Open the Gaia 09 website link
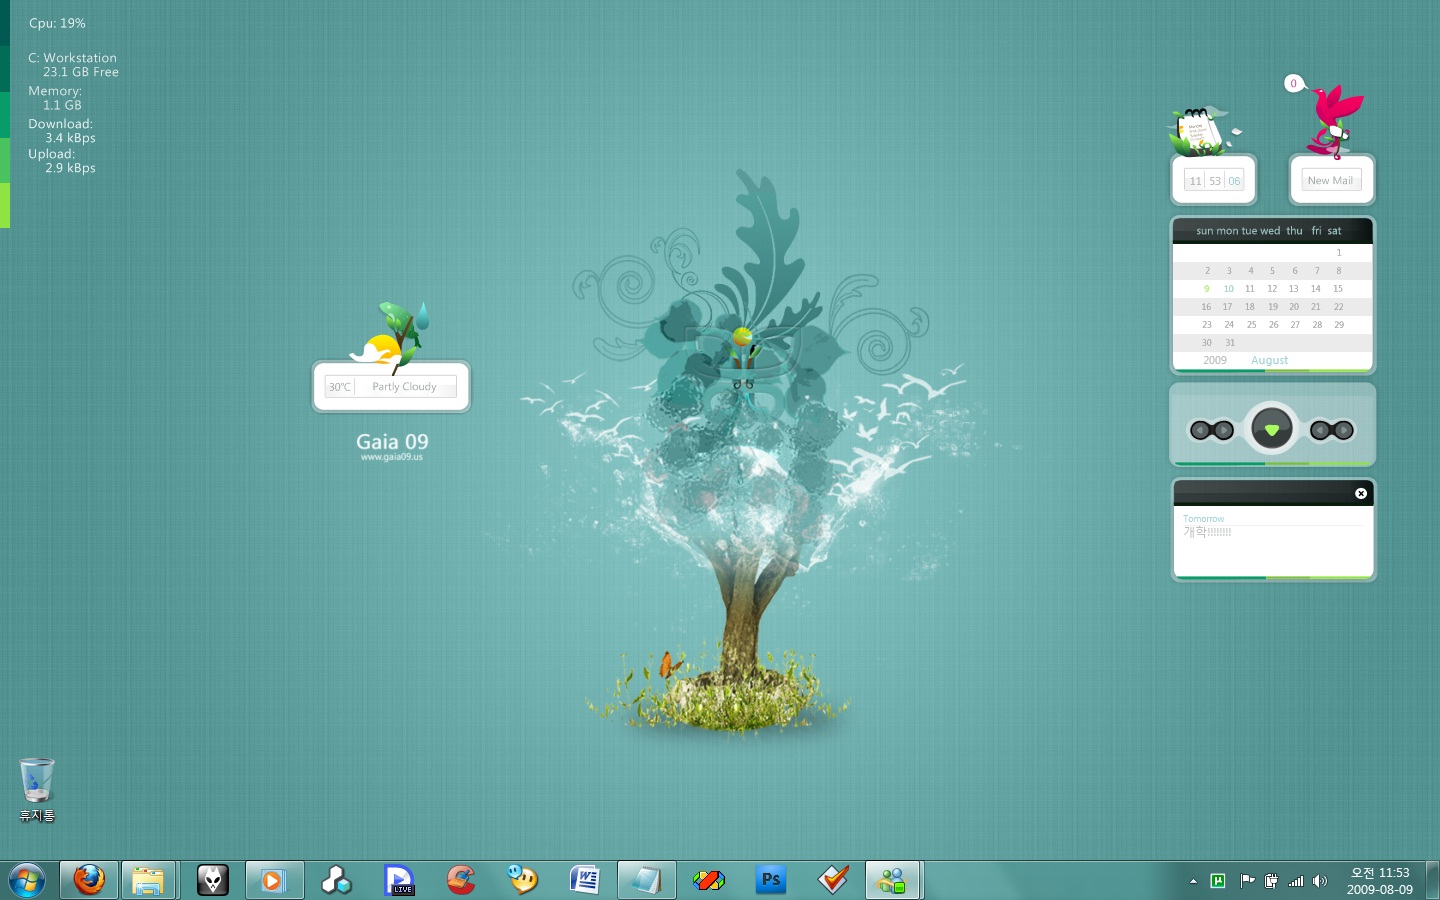Viewport: 1440px width, 900px height. 392,457
